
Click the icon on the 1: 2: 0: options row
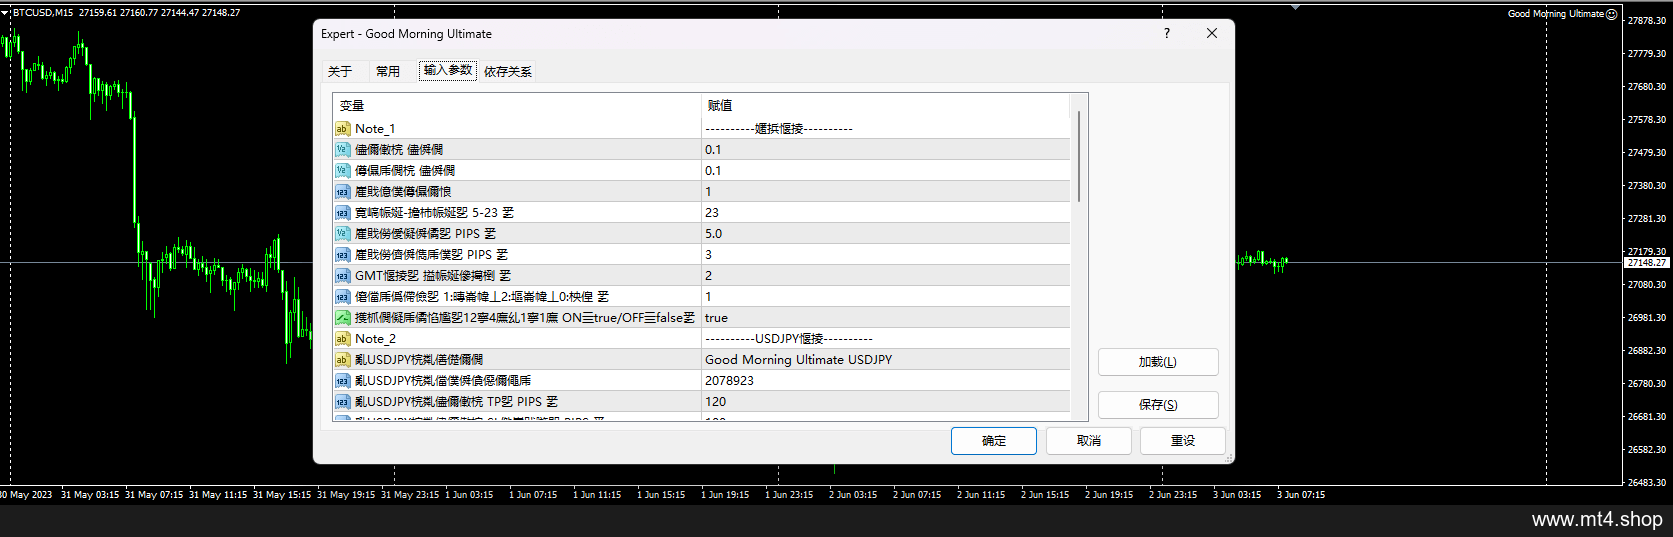(x=342, y=296)
